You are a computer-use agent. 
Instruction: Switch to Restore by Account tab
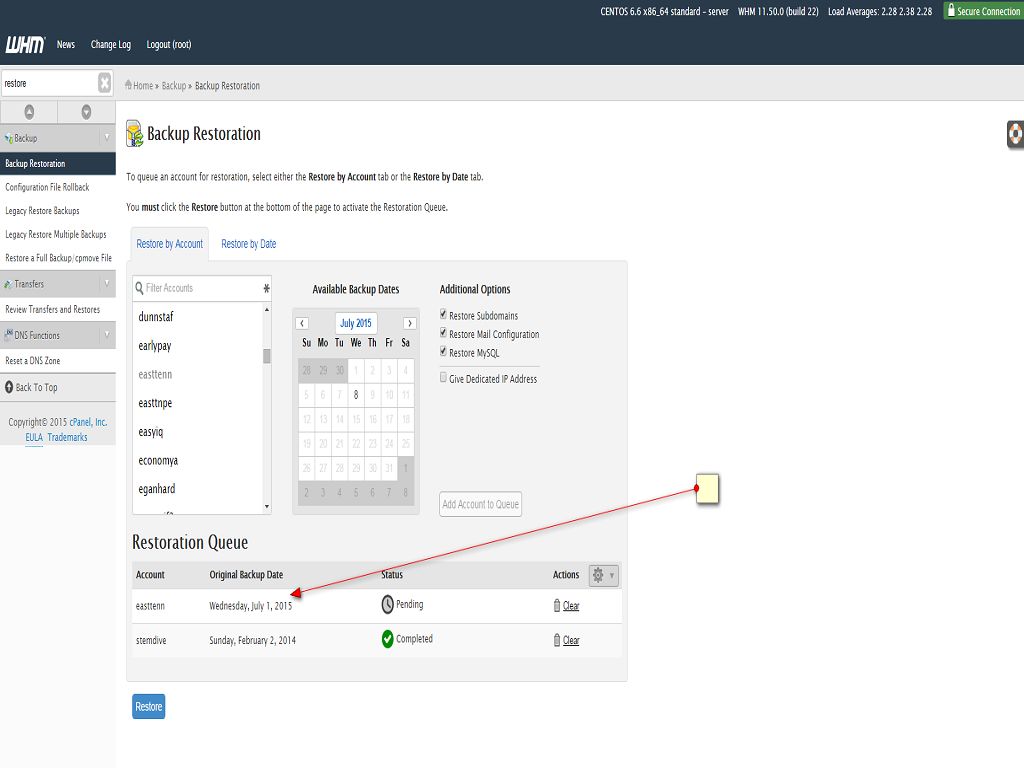click(170, 244)
